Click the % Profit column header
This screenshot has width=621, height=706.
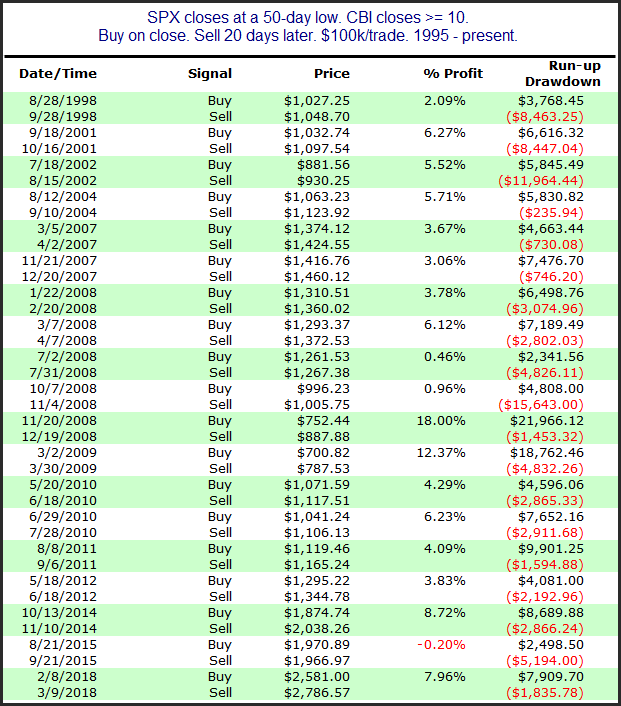coord(453,73)
